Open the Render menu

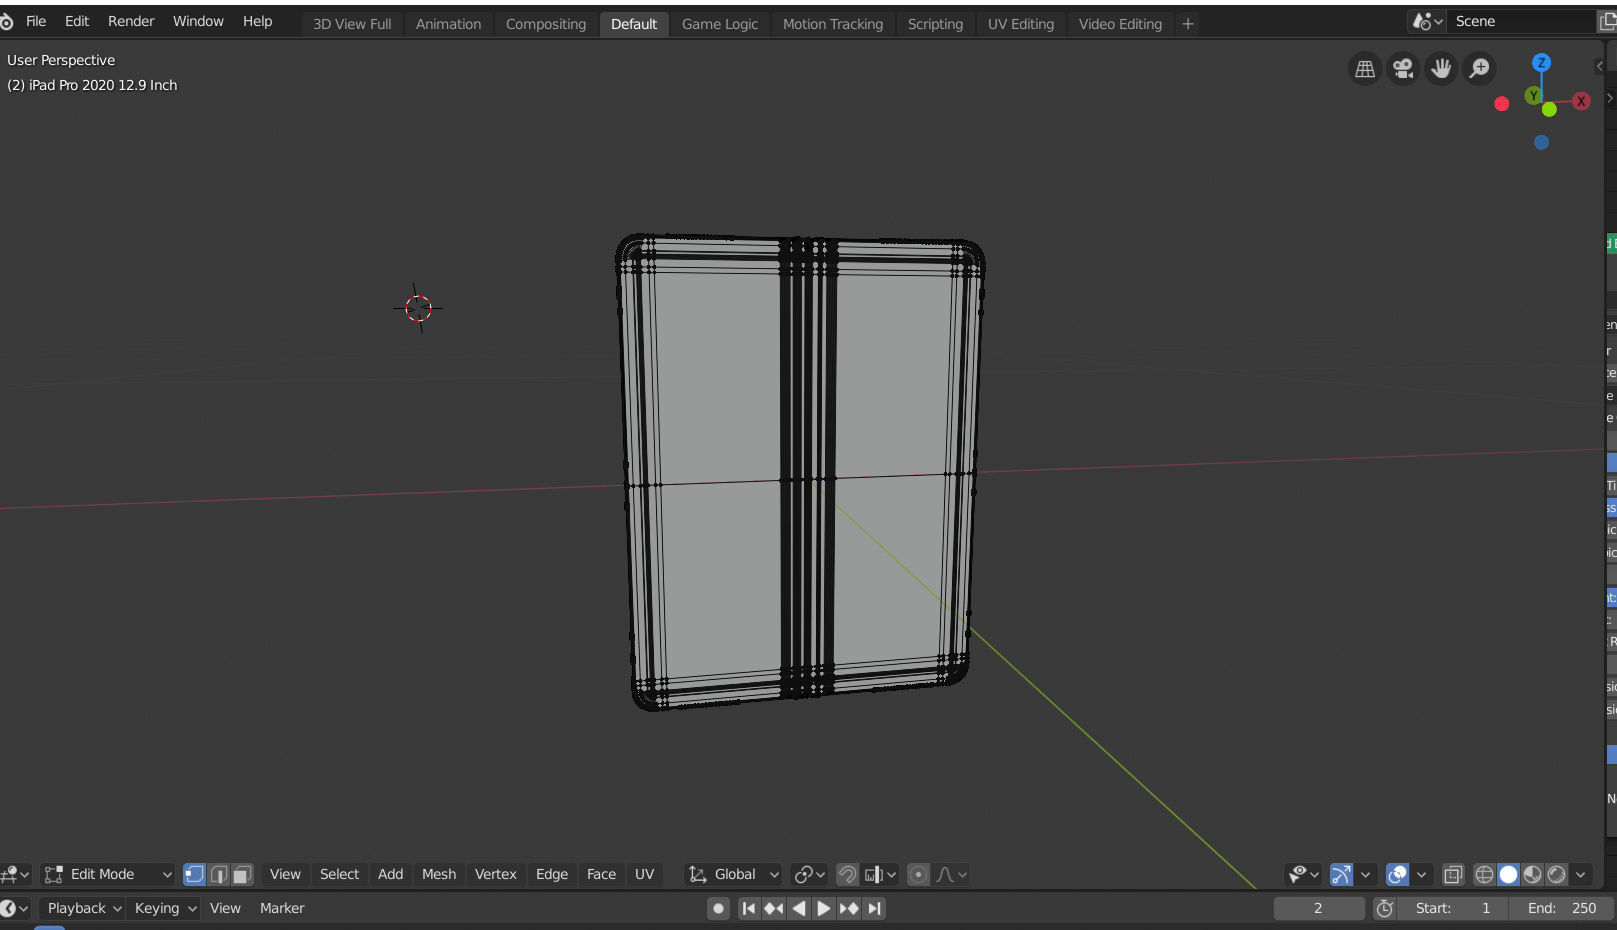pos(131,21)
